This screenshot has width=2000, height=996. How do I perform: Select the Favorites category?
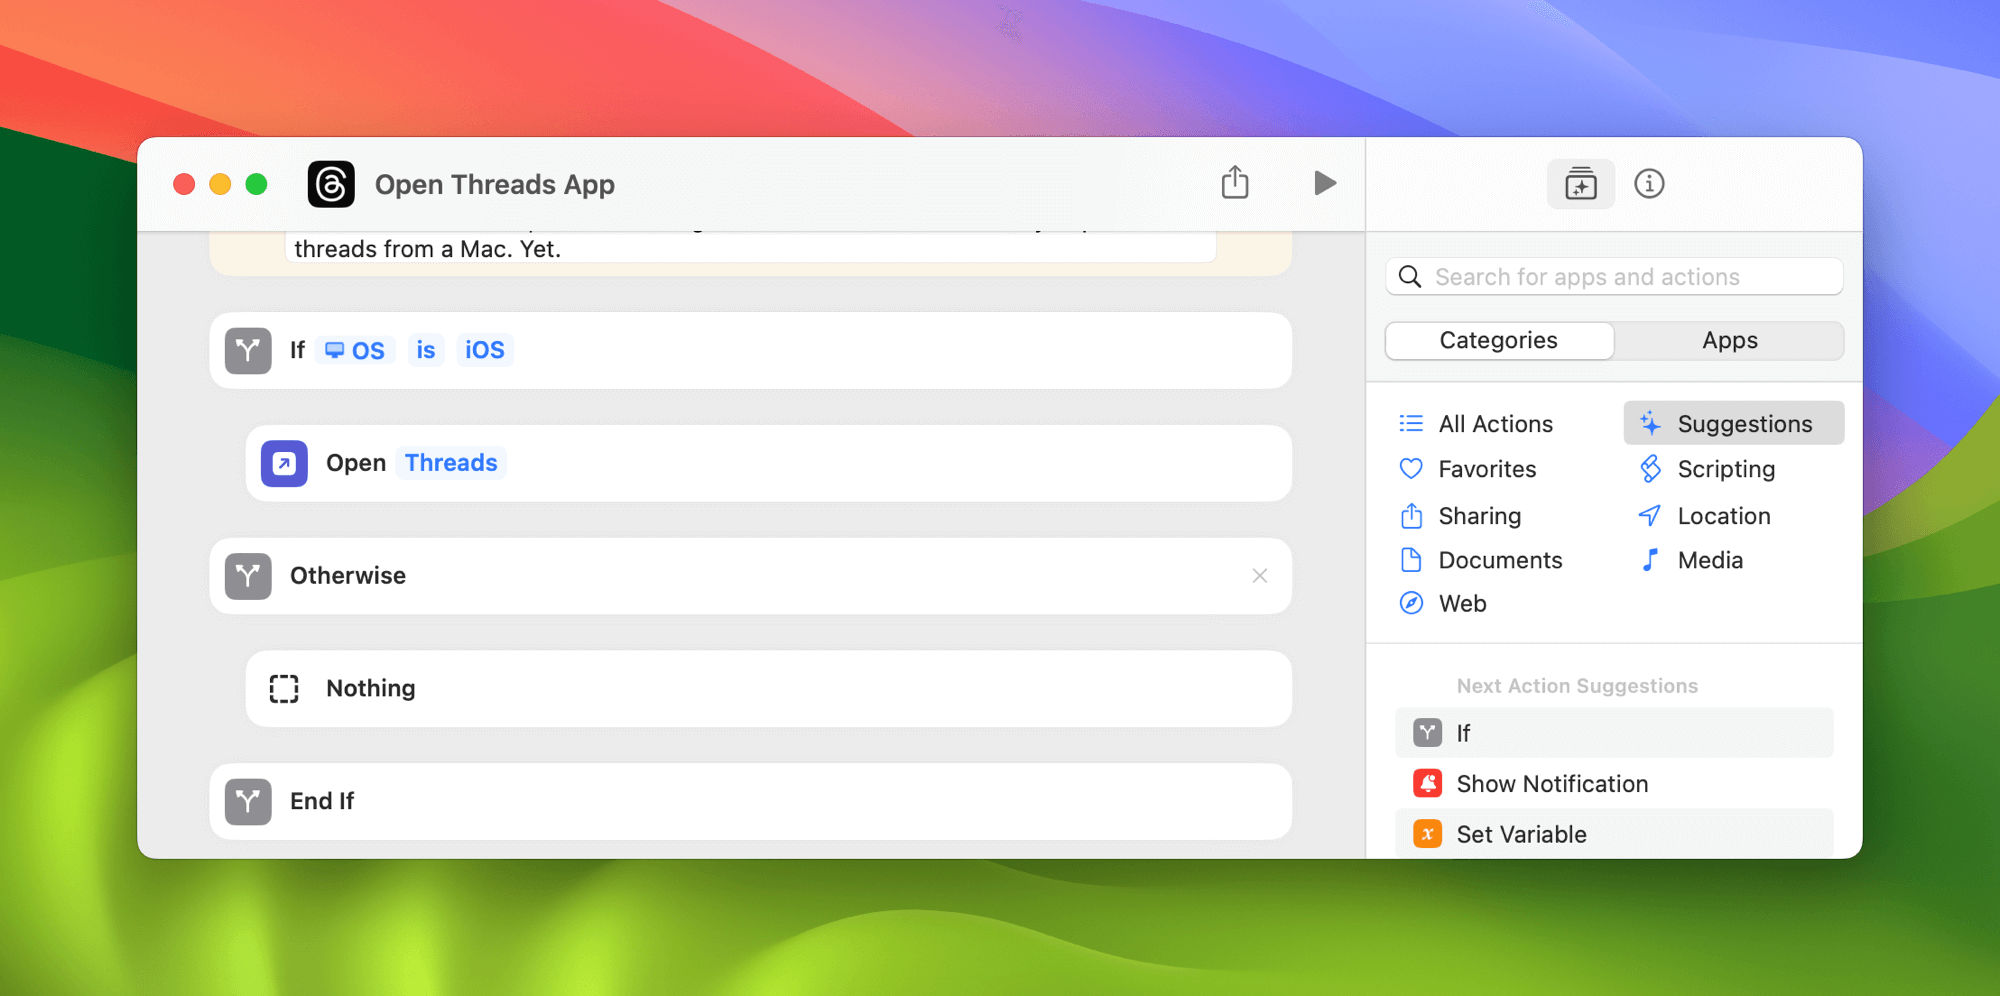[x=1468, y=469]
